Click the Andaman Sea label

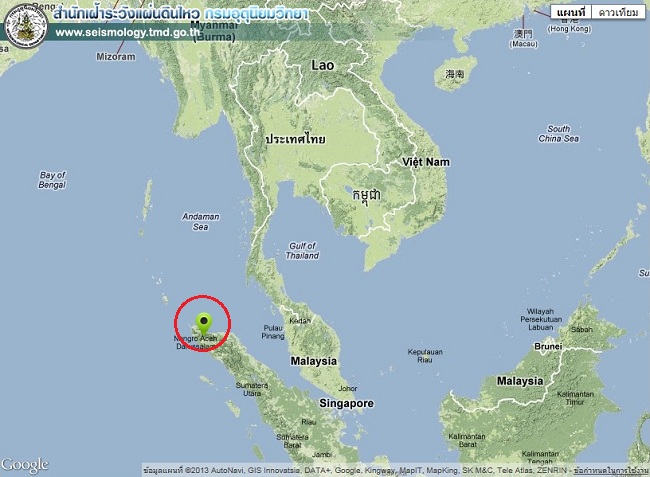201,222
